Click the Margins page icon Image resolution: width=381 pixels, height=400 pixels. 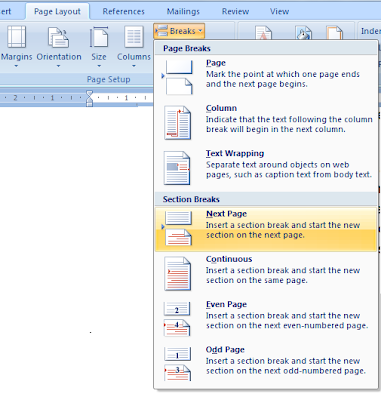[16, 37]
